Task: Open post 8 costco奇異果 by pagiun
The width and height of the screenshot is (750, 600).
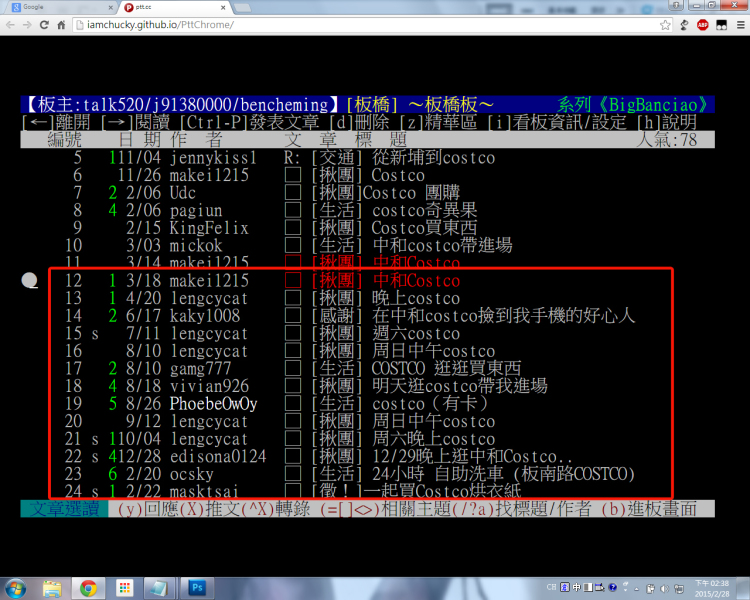Action: click(367, 210)
